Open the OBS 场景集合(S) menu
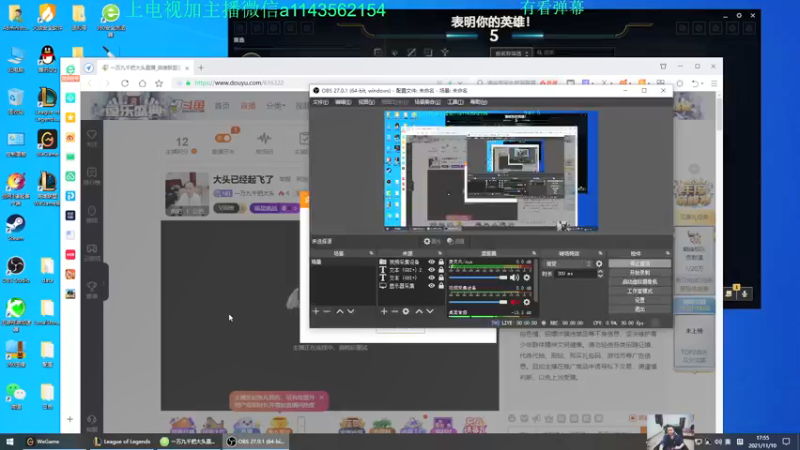Screen dimensions: 800x450 pyautogui.click(x=428, y=102)
